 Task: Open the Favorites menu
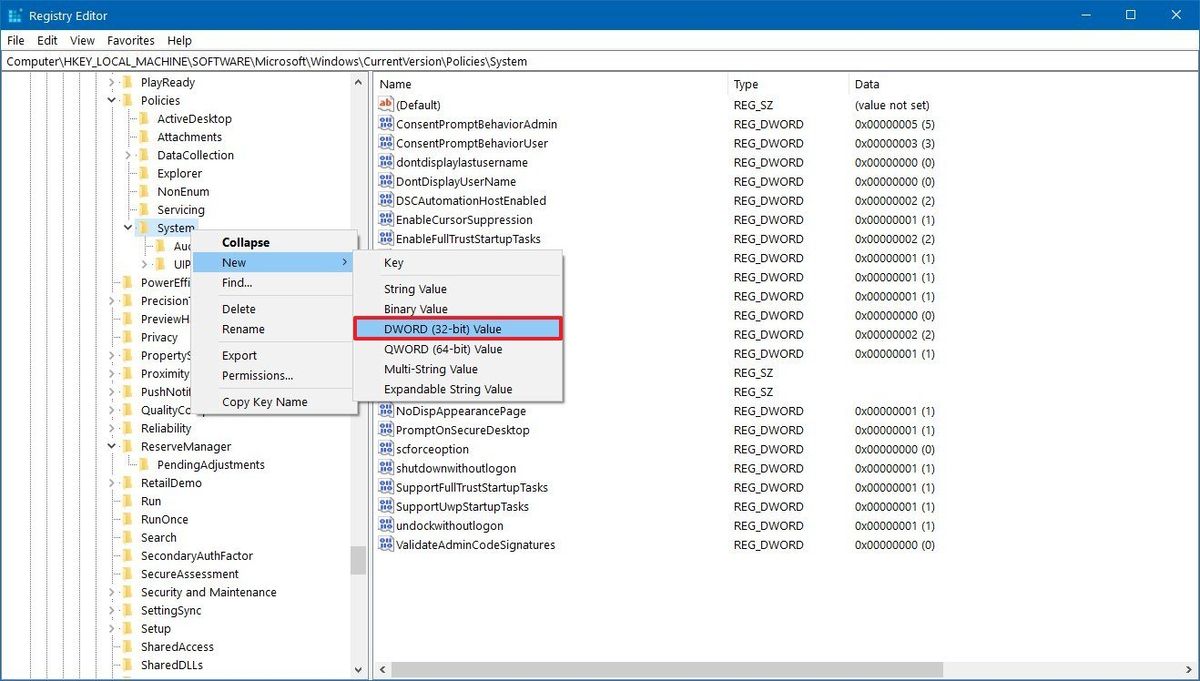(x=130, y=40)
